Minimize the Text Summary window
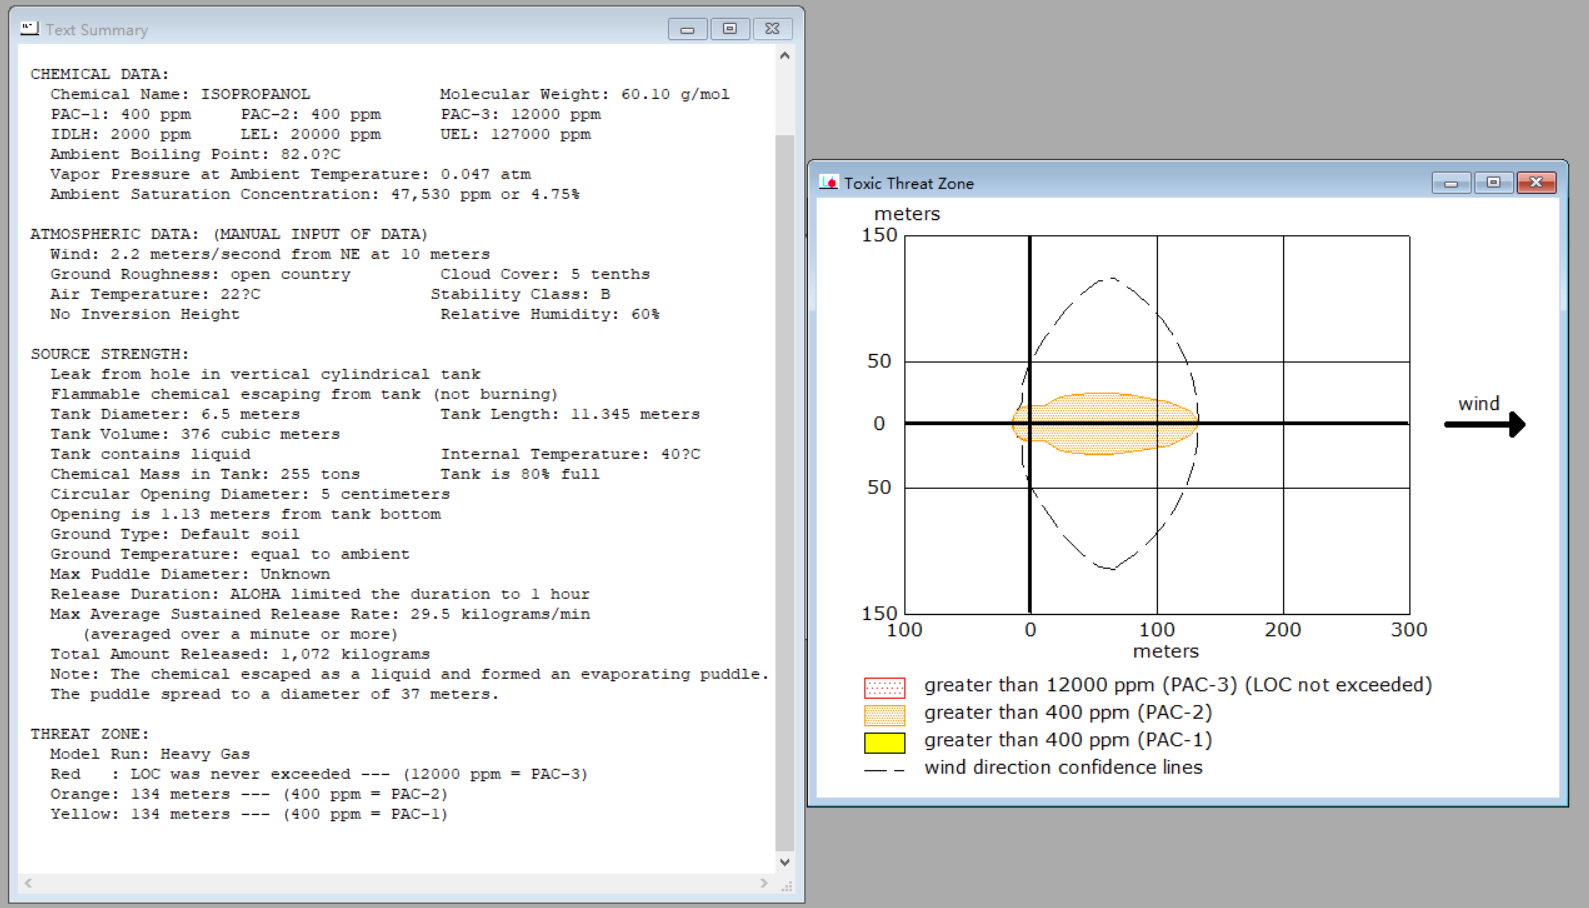This screenshot has height=908, width=1589. pyautogui.click(x=687, y=29)
